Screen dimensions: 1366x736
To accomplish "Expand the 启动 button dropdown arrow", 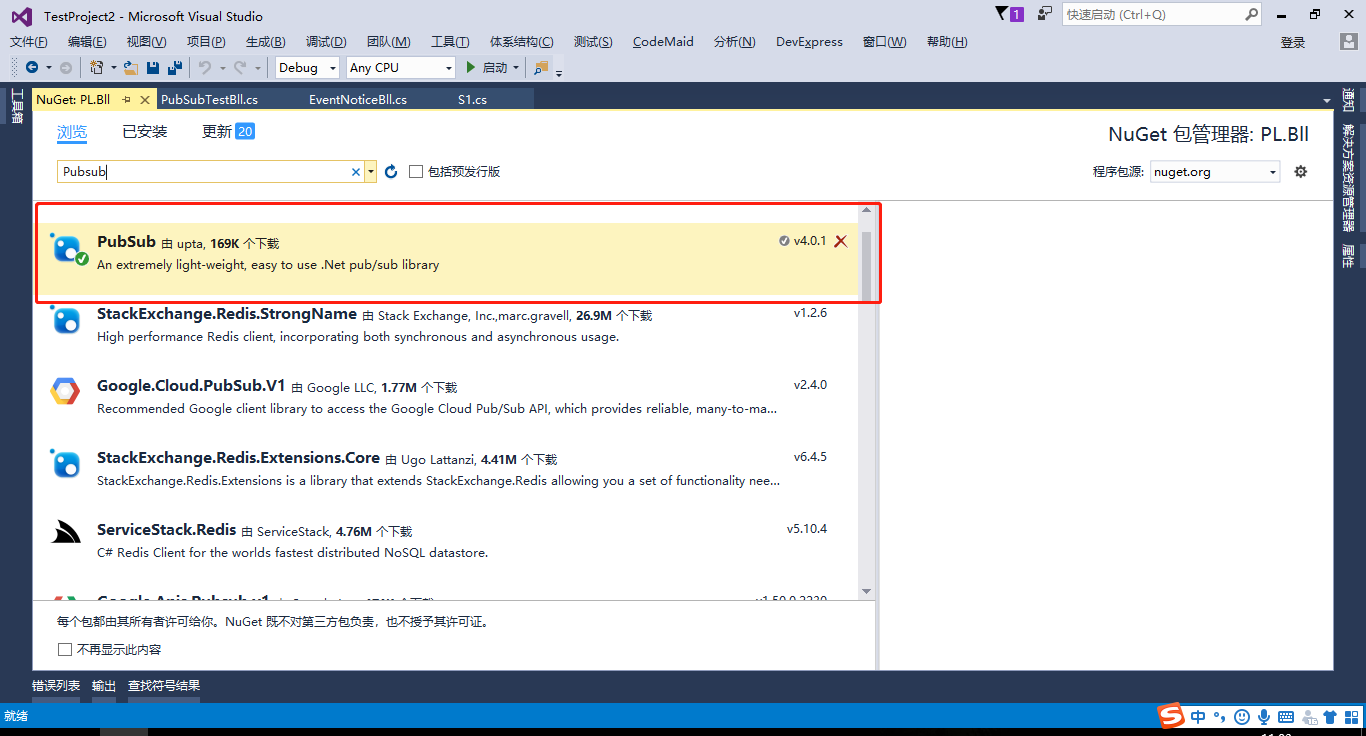I will coord(516,67).
